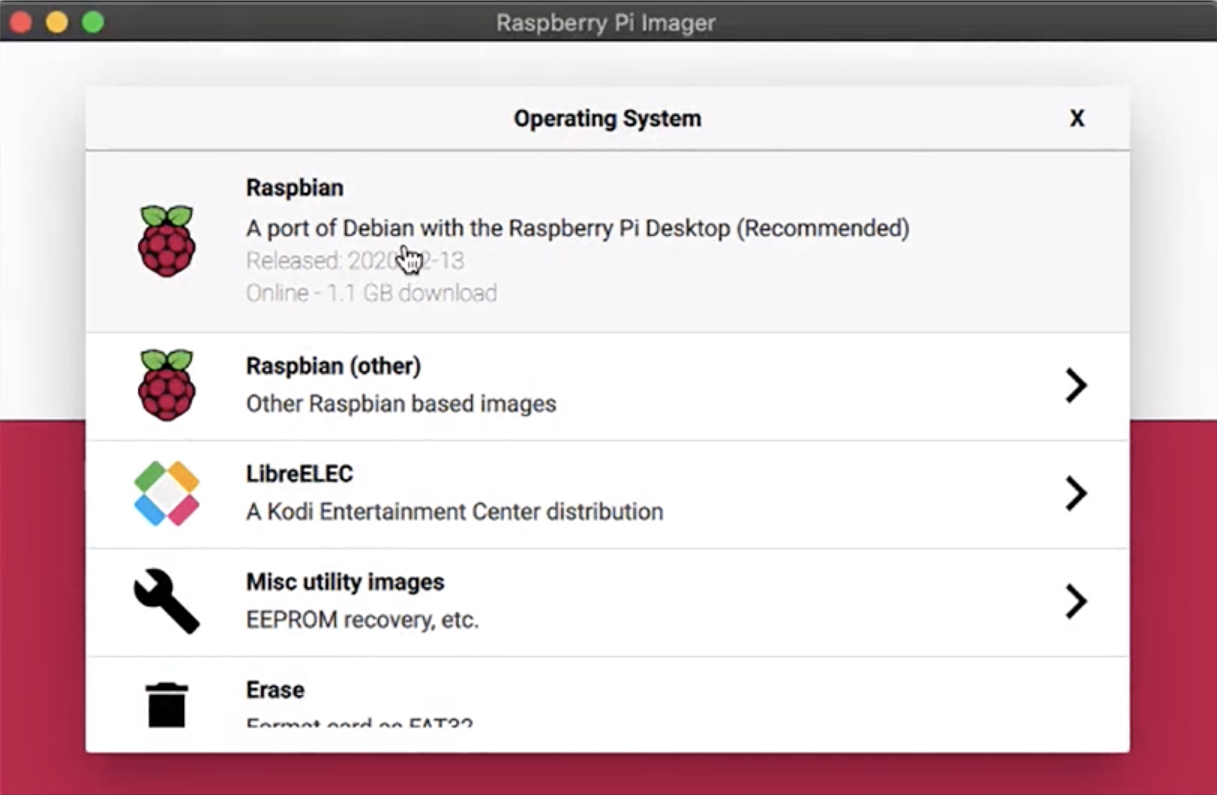Choose the recommended Debian port option
The width and height of the screenshot is (1217, 795).
point(577,228)
